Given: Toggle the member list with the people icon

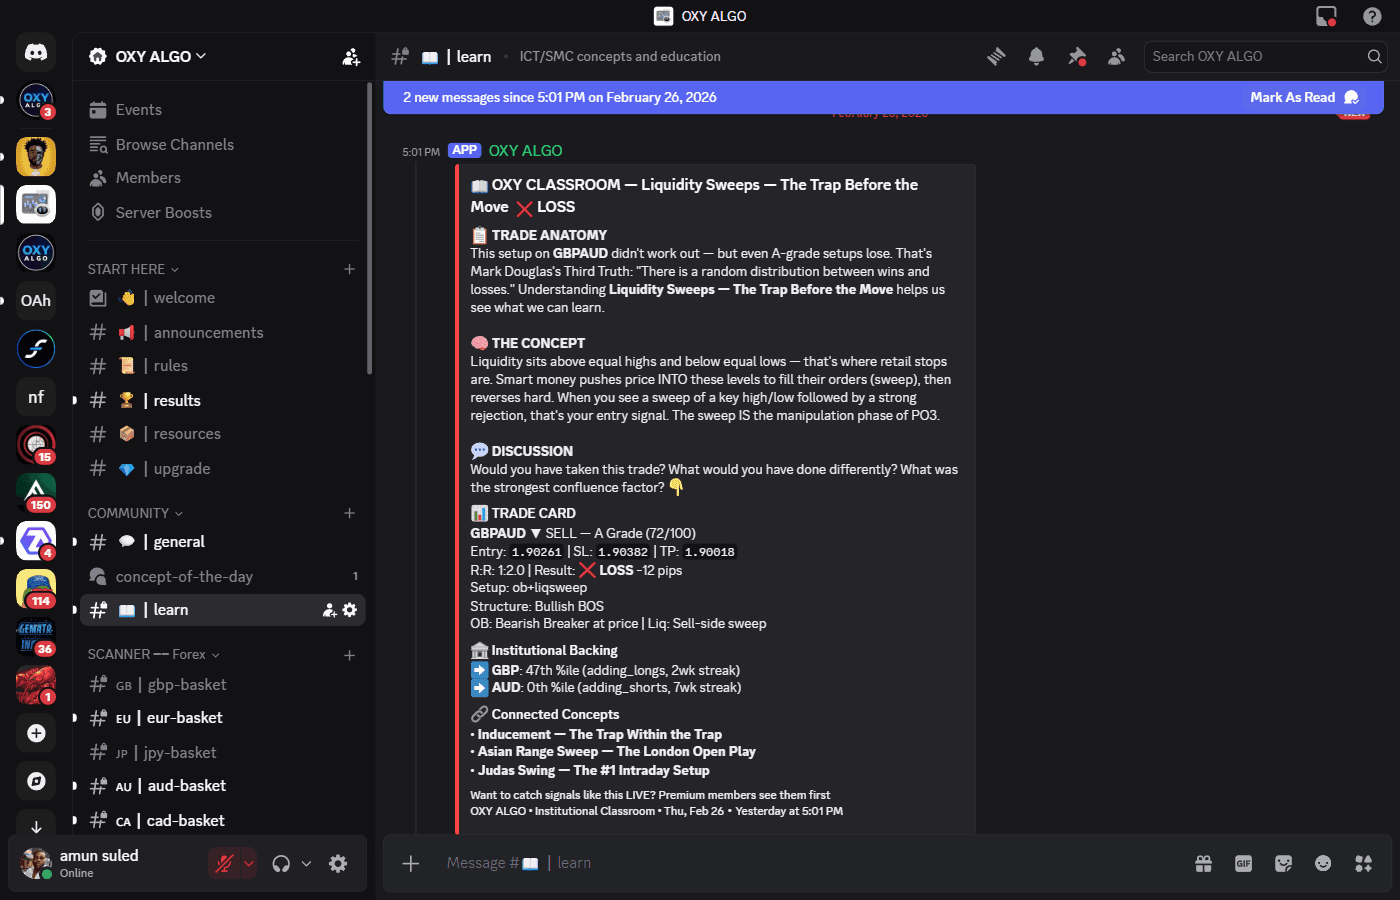Looking at the screenshot, I should click(1116, 57).
